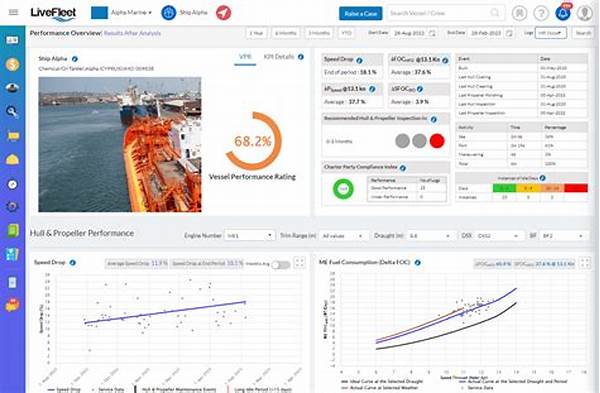The image size is (600, 393).
Task: Click the user profile avatar icon
Action: click(585, 13)
